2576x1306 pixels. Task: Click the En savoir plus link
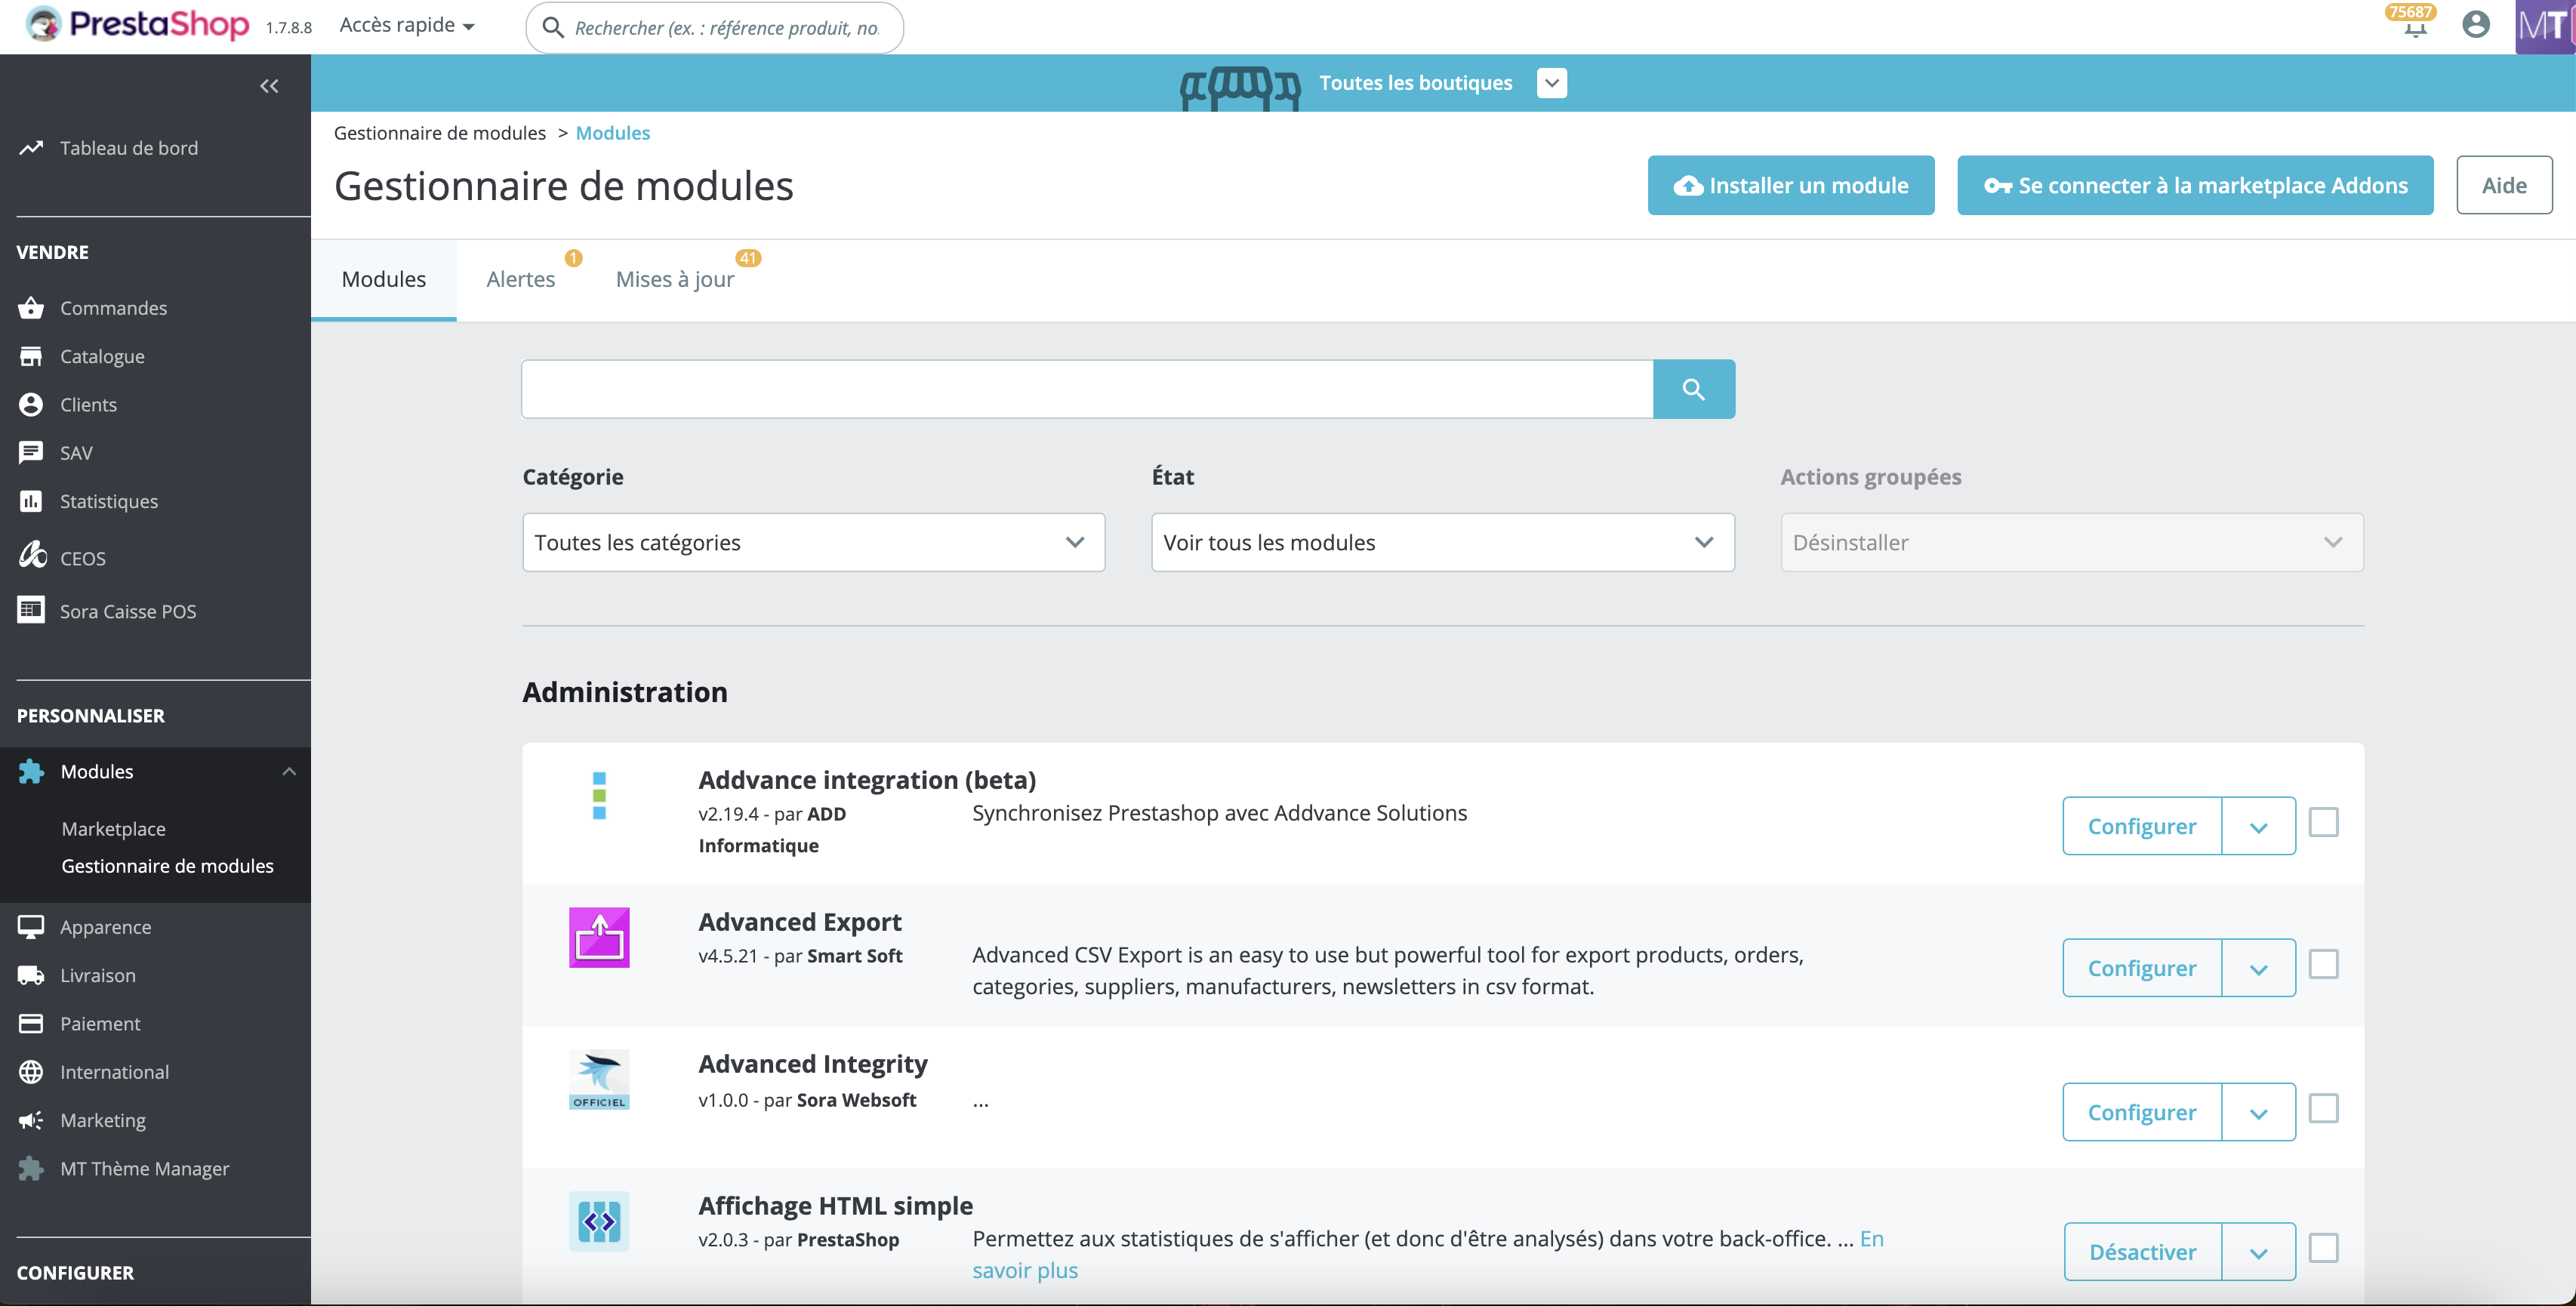coord(1024,1270)
